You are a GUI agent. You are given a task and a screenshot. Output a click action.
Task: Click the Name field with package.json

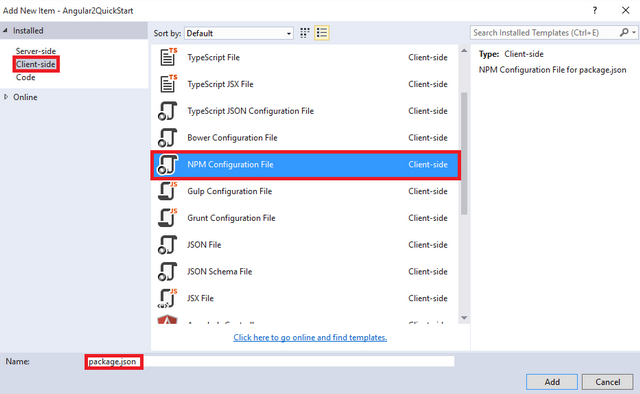[270, 361]
